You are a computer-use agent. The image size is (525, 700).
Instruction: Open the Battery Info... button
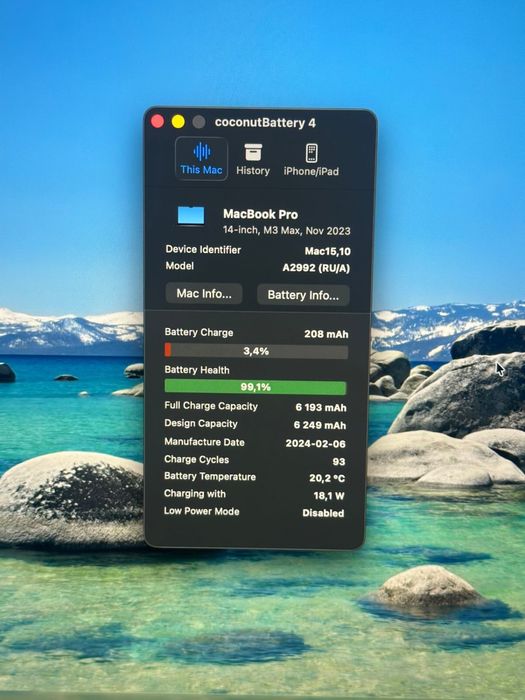point(303,295)
